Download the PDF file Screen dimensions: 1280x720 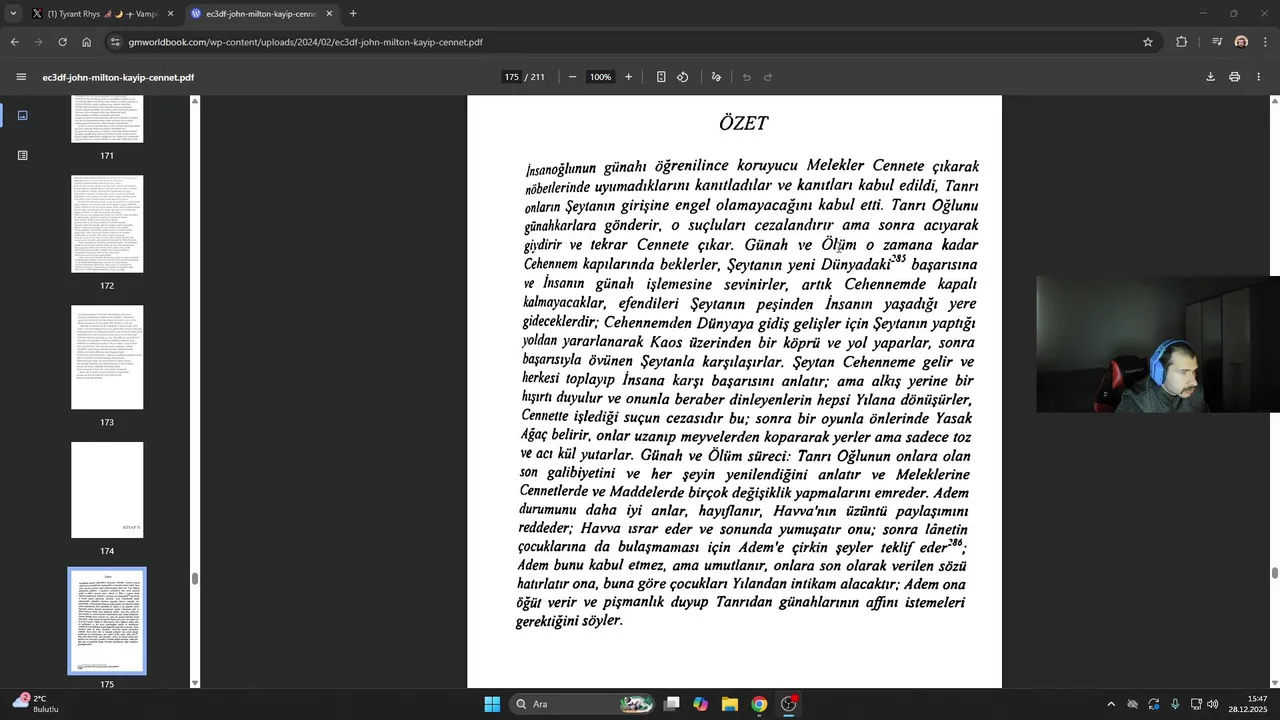[1210, 77]
